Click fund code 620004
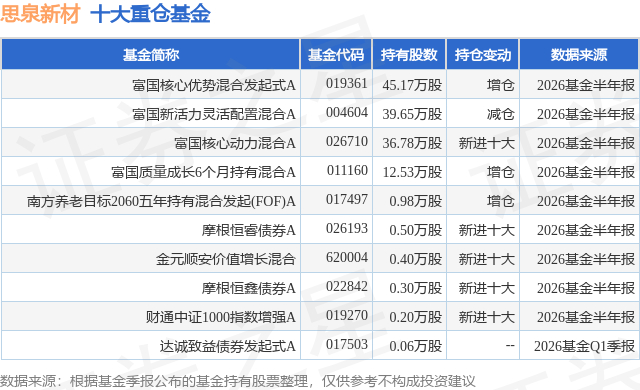Screen dimensions: 640x390 [x=347, y=257]
